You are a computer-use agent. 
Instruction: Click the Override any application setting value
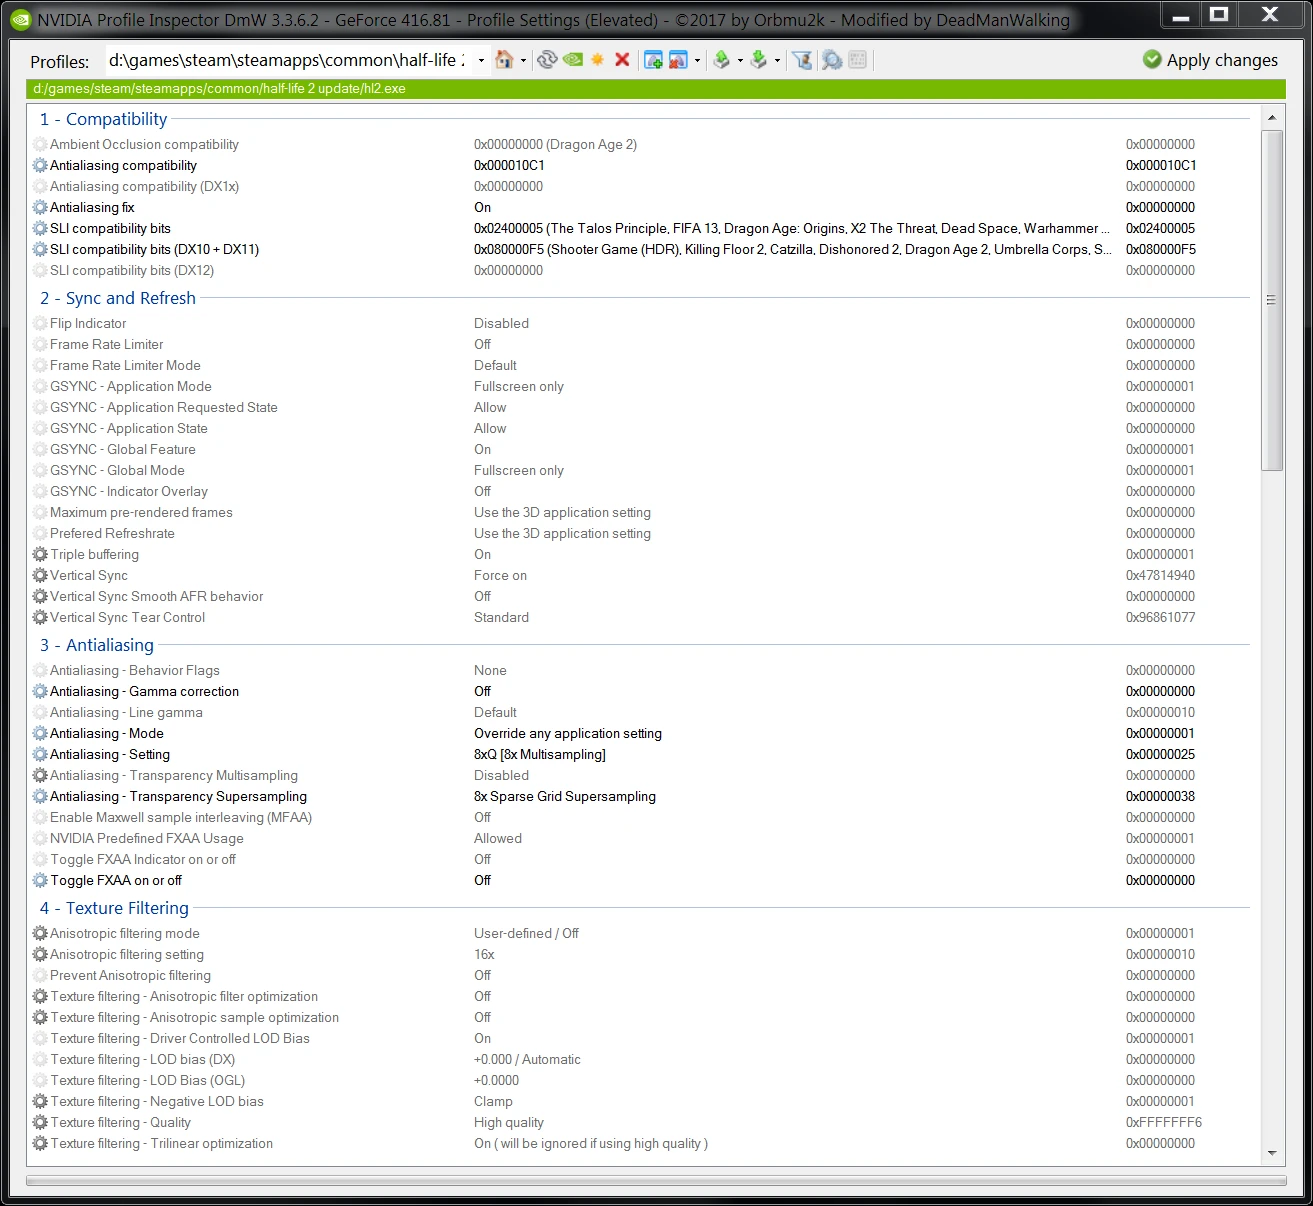[568, 733]
